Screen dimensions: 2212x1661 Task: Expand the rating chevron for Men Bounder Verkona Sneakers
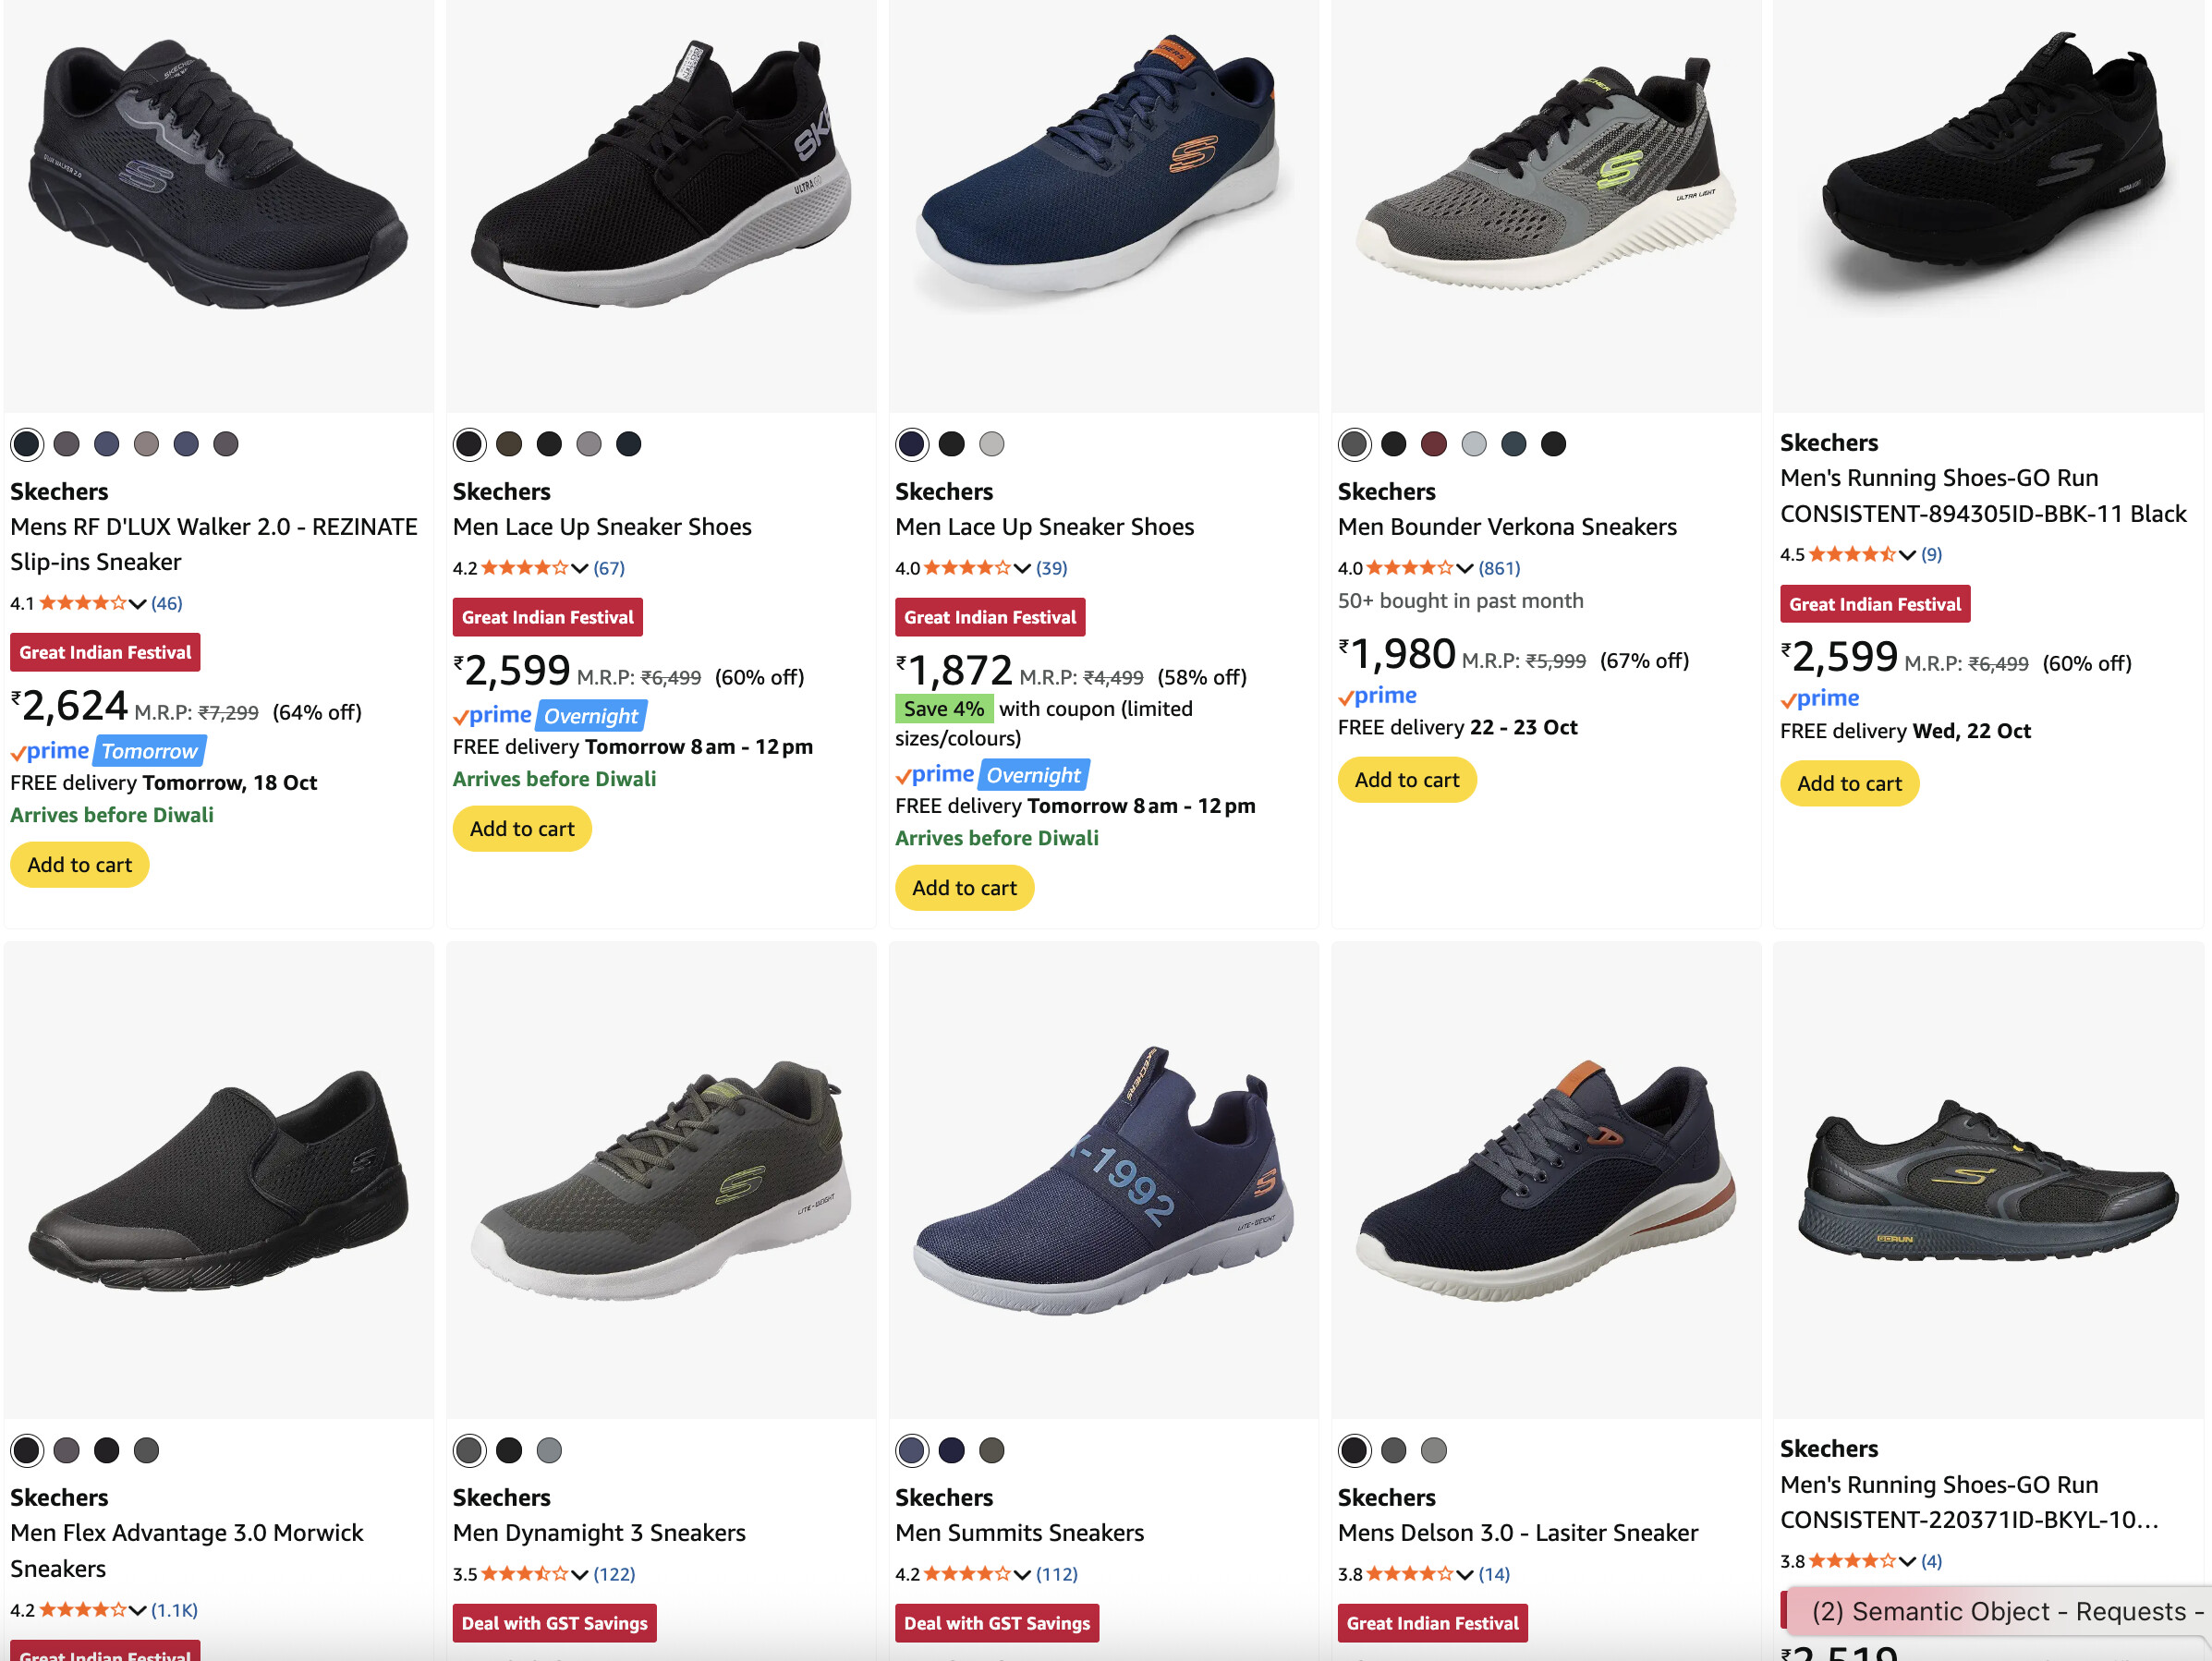pyautogui.click(x=1465, y=568)
